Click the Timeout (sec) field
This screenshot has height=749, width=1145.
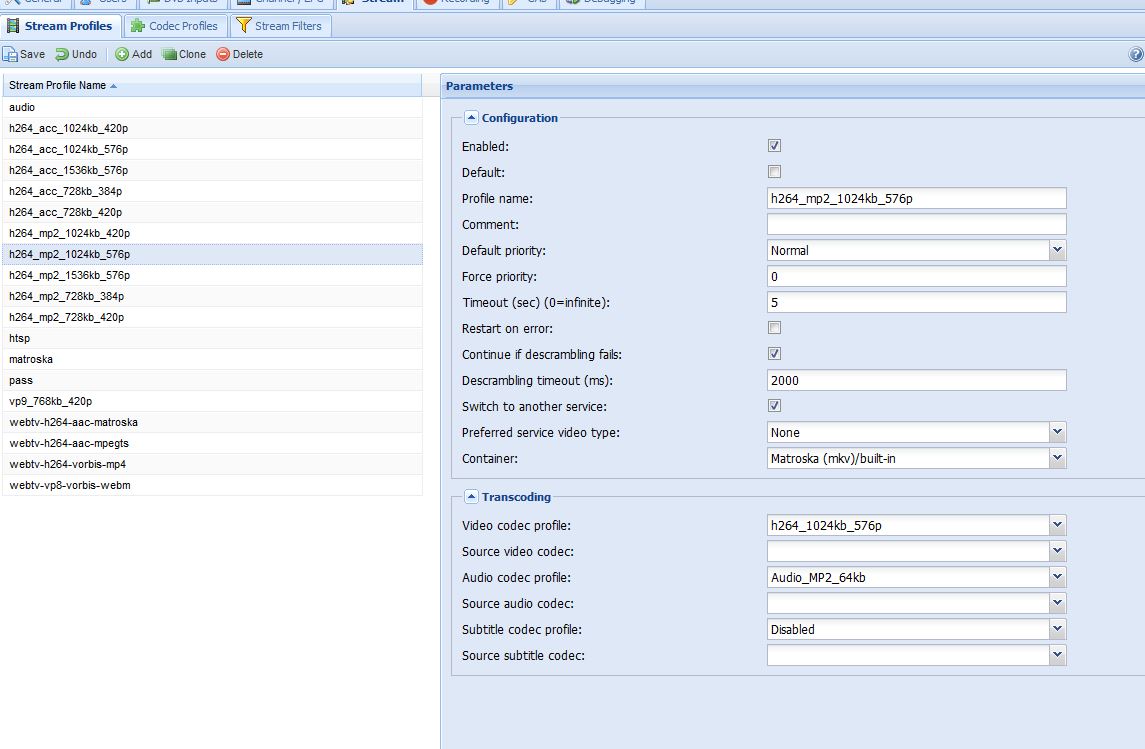tap(916, 302)
